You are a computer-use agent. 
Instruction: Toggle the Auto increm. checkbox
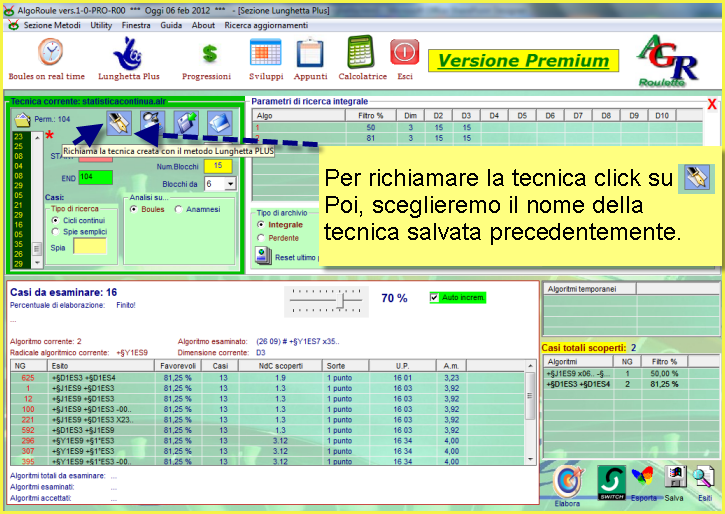(434, 297)
